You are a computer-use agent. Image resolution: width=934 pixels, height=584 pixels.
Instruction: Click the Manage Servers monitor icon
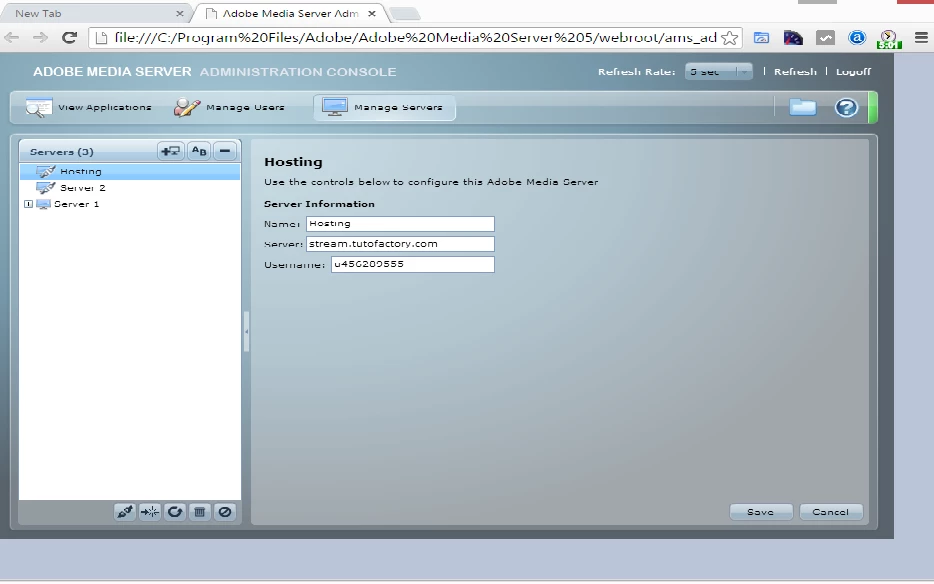(x=335, y=107)
